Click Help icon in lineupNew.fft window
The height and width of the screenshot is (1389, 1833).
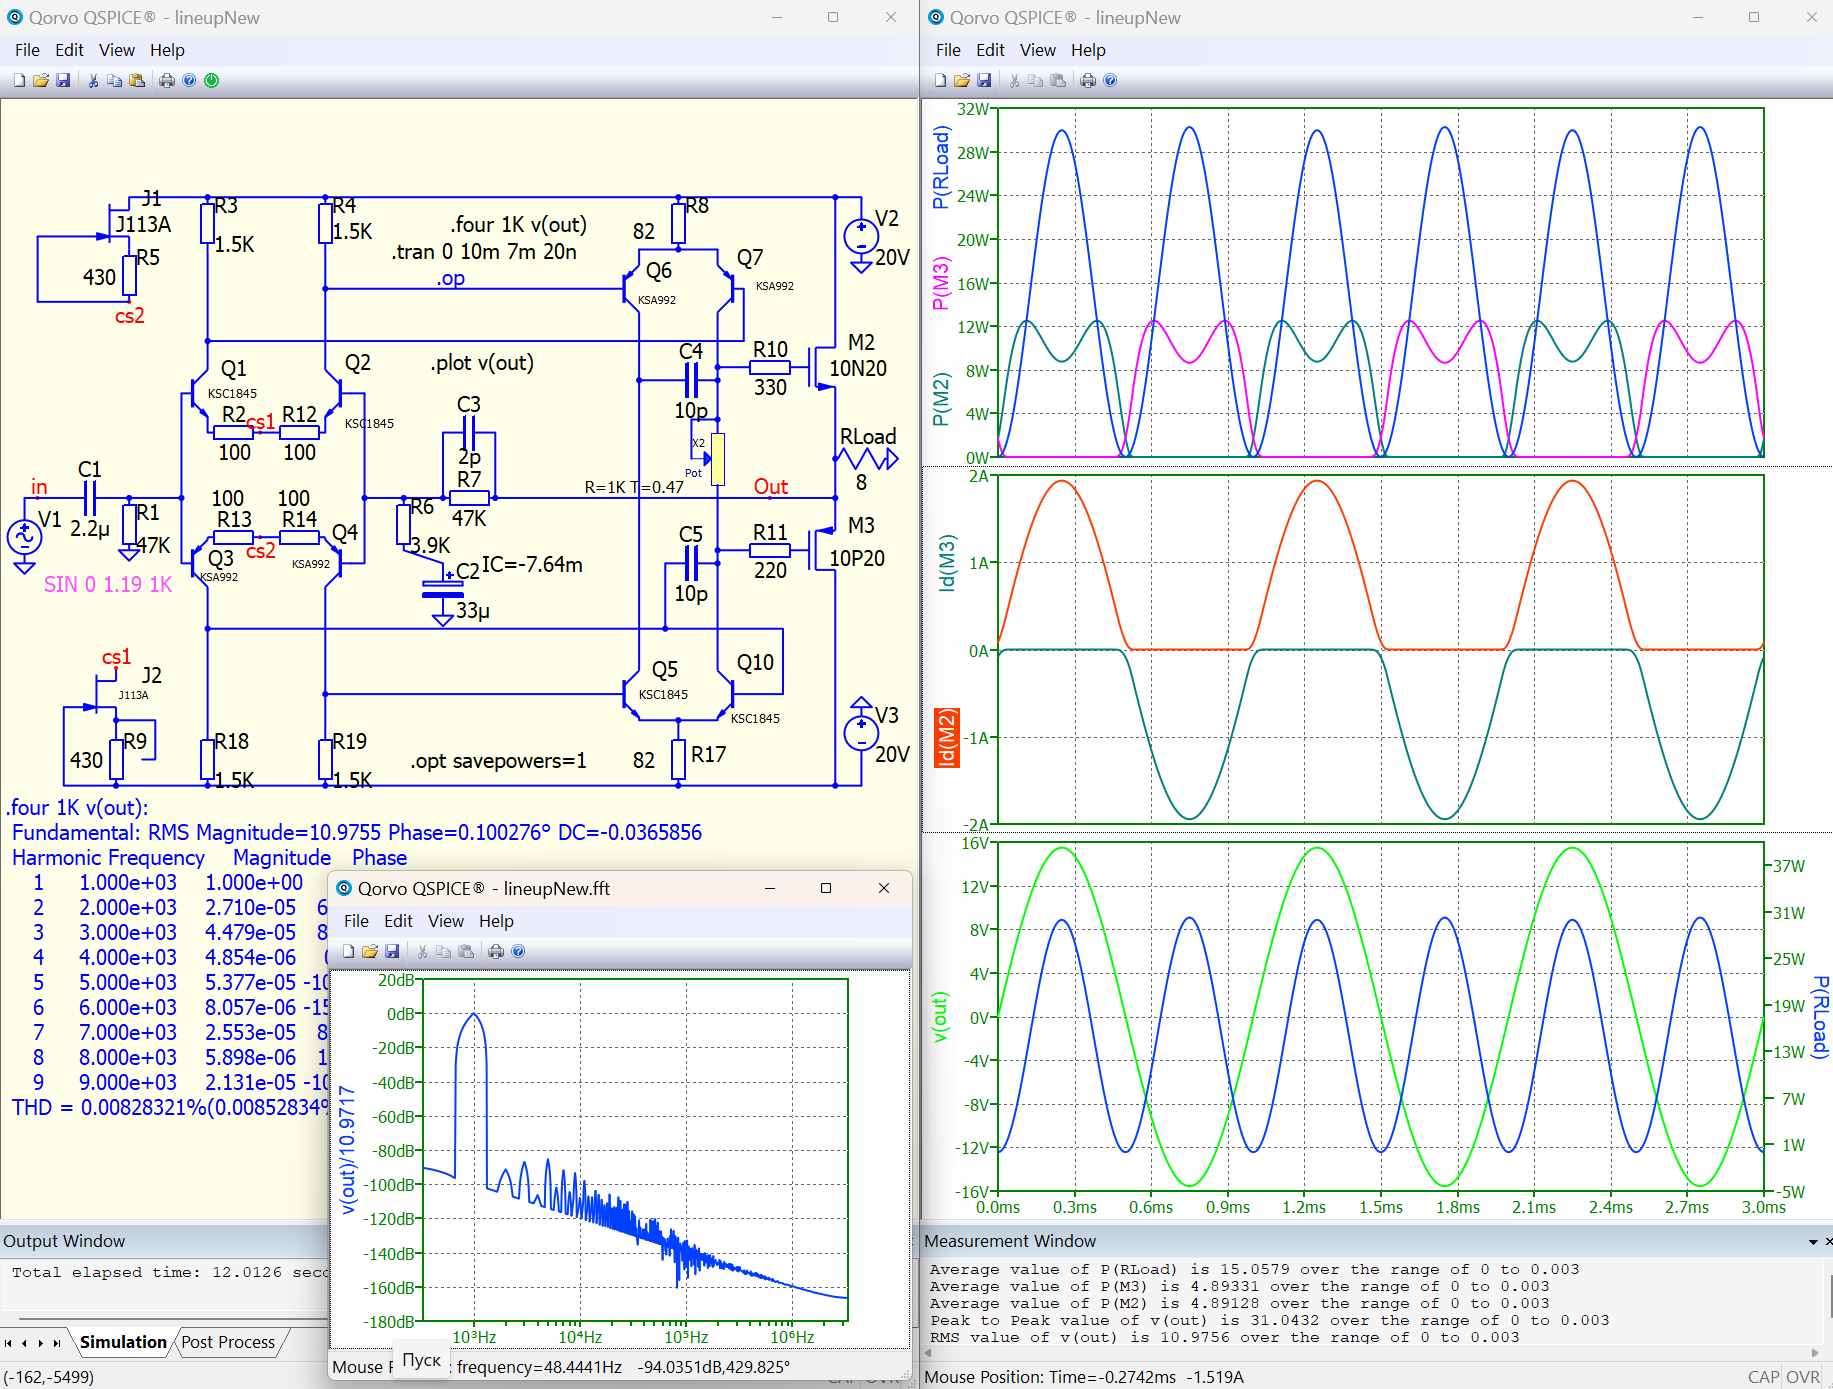click(x=518, y=952)
